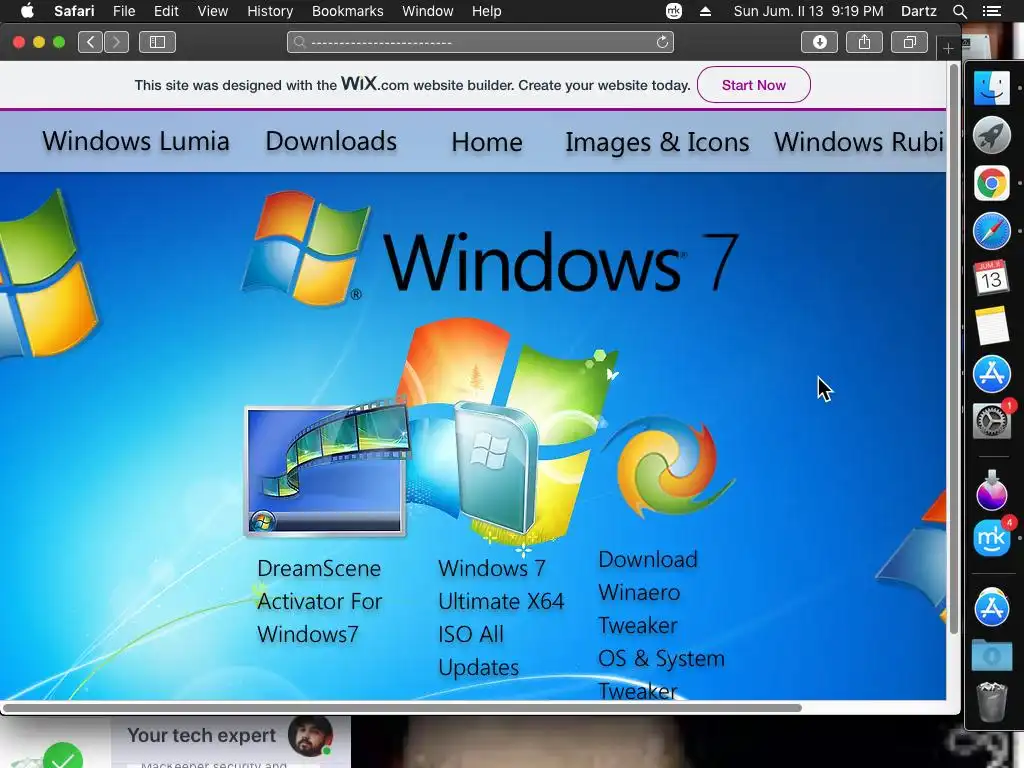1024x768 pixels.
Task: Open the Help menu
Action: [487, 11]
